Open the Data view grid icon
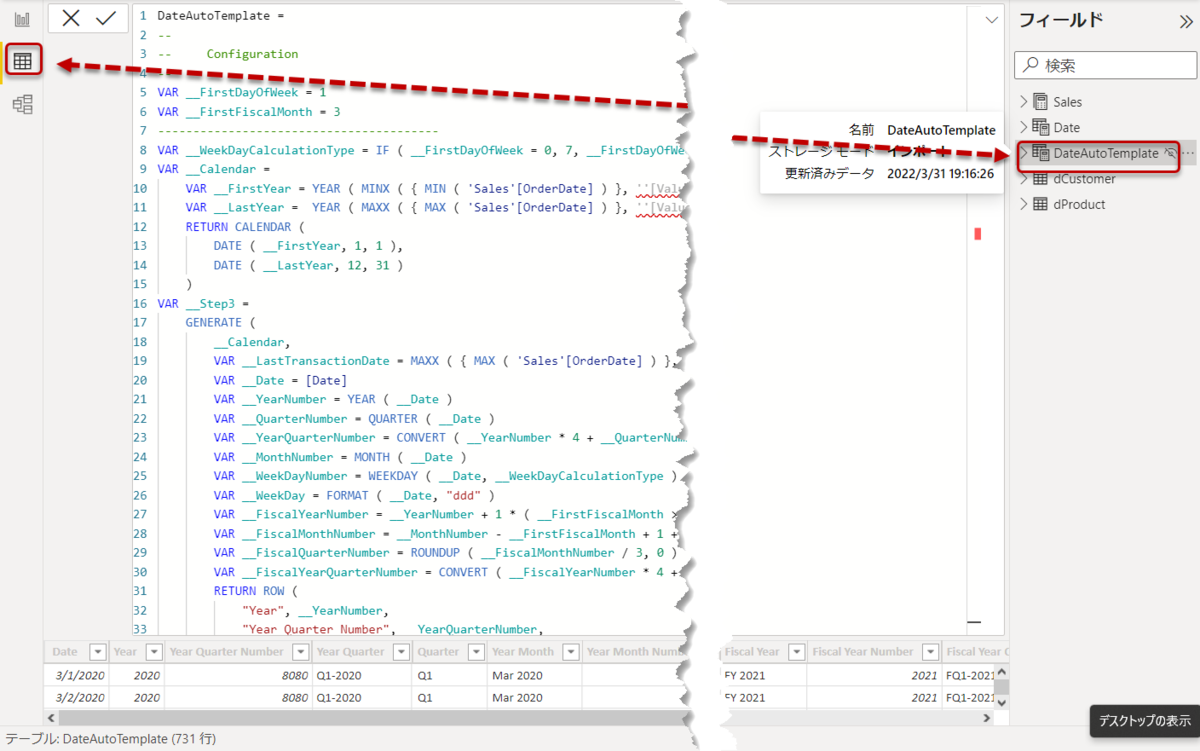The width and height of the screenshot is (1200, 751). pyautogui.click(x=22, y=61)
